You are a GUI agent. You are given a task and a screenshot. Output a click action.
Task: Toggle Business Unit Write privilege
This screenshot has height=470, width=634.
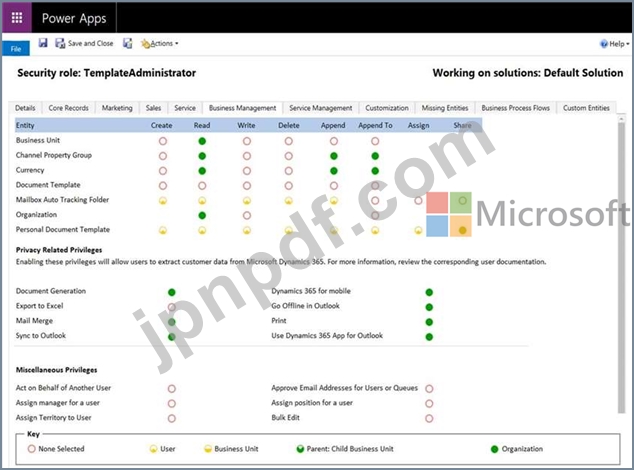[x=247, y=141]
